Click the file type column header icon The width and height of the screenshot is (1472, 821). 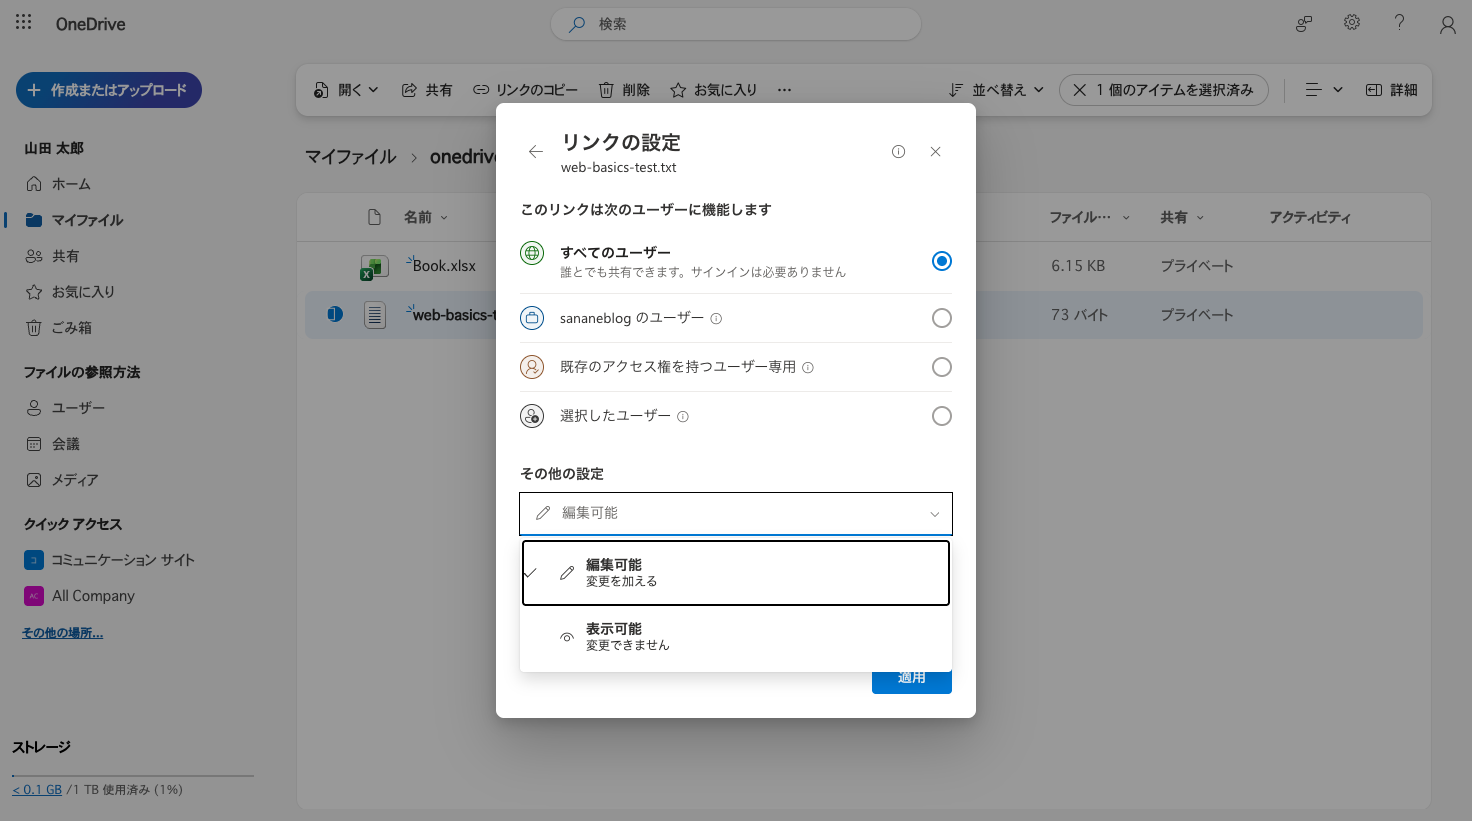[x=375, y=217]
